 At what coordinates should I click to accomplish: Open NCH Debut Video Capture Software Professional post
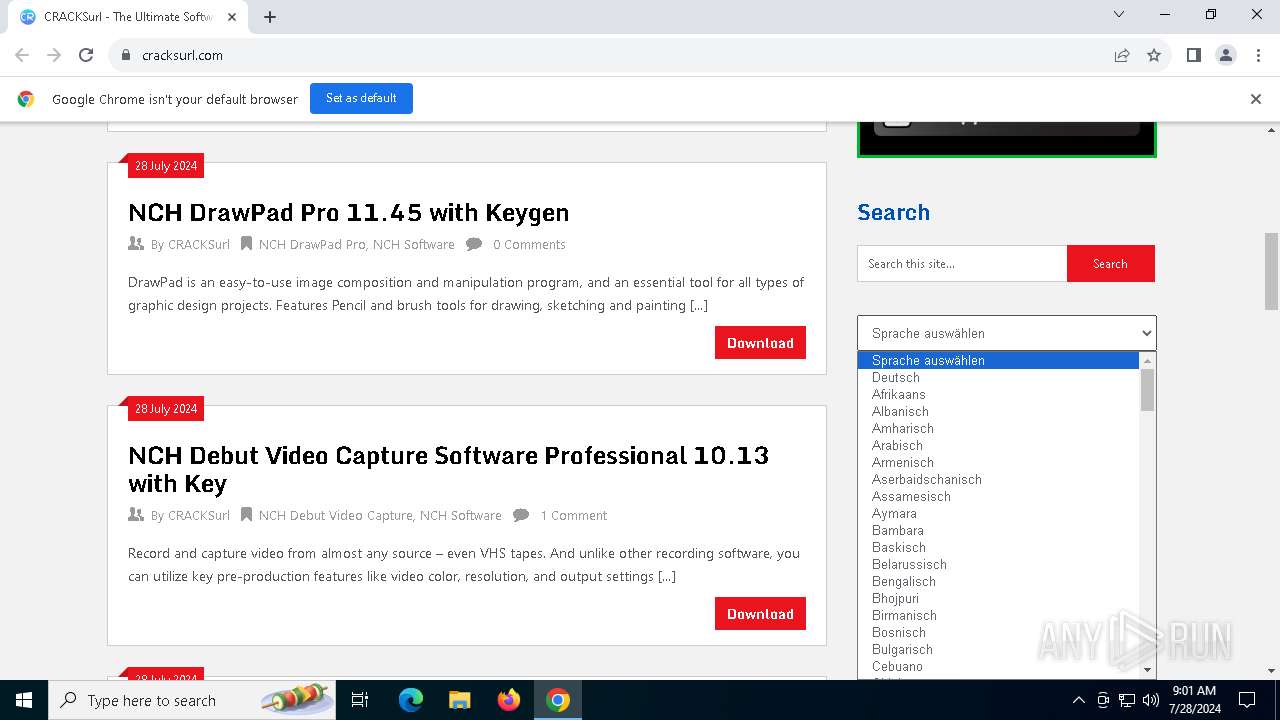[x=448, y=469]
